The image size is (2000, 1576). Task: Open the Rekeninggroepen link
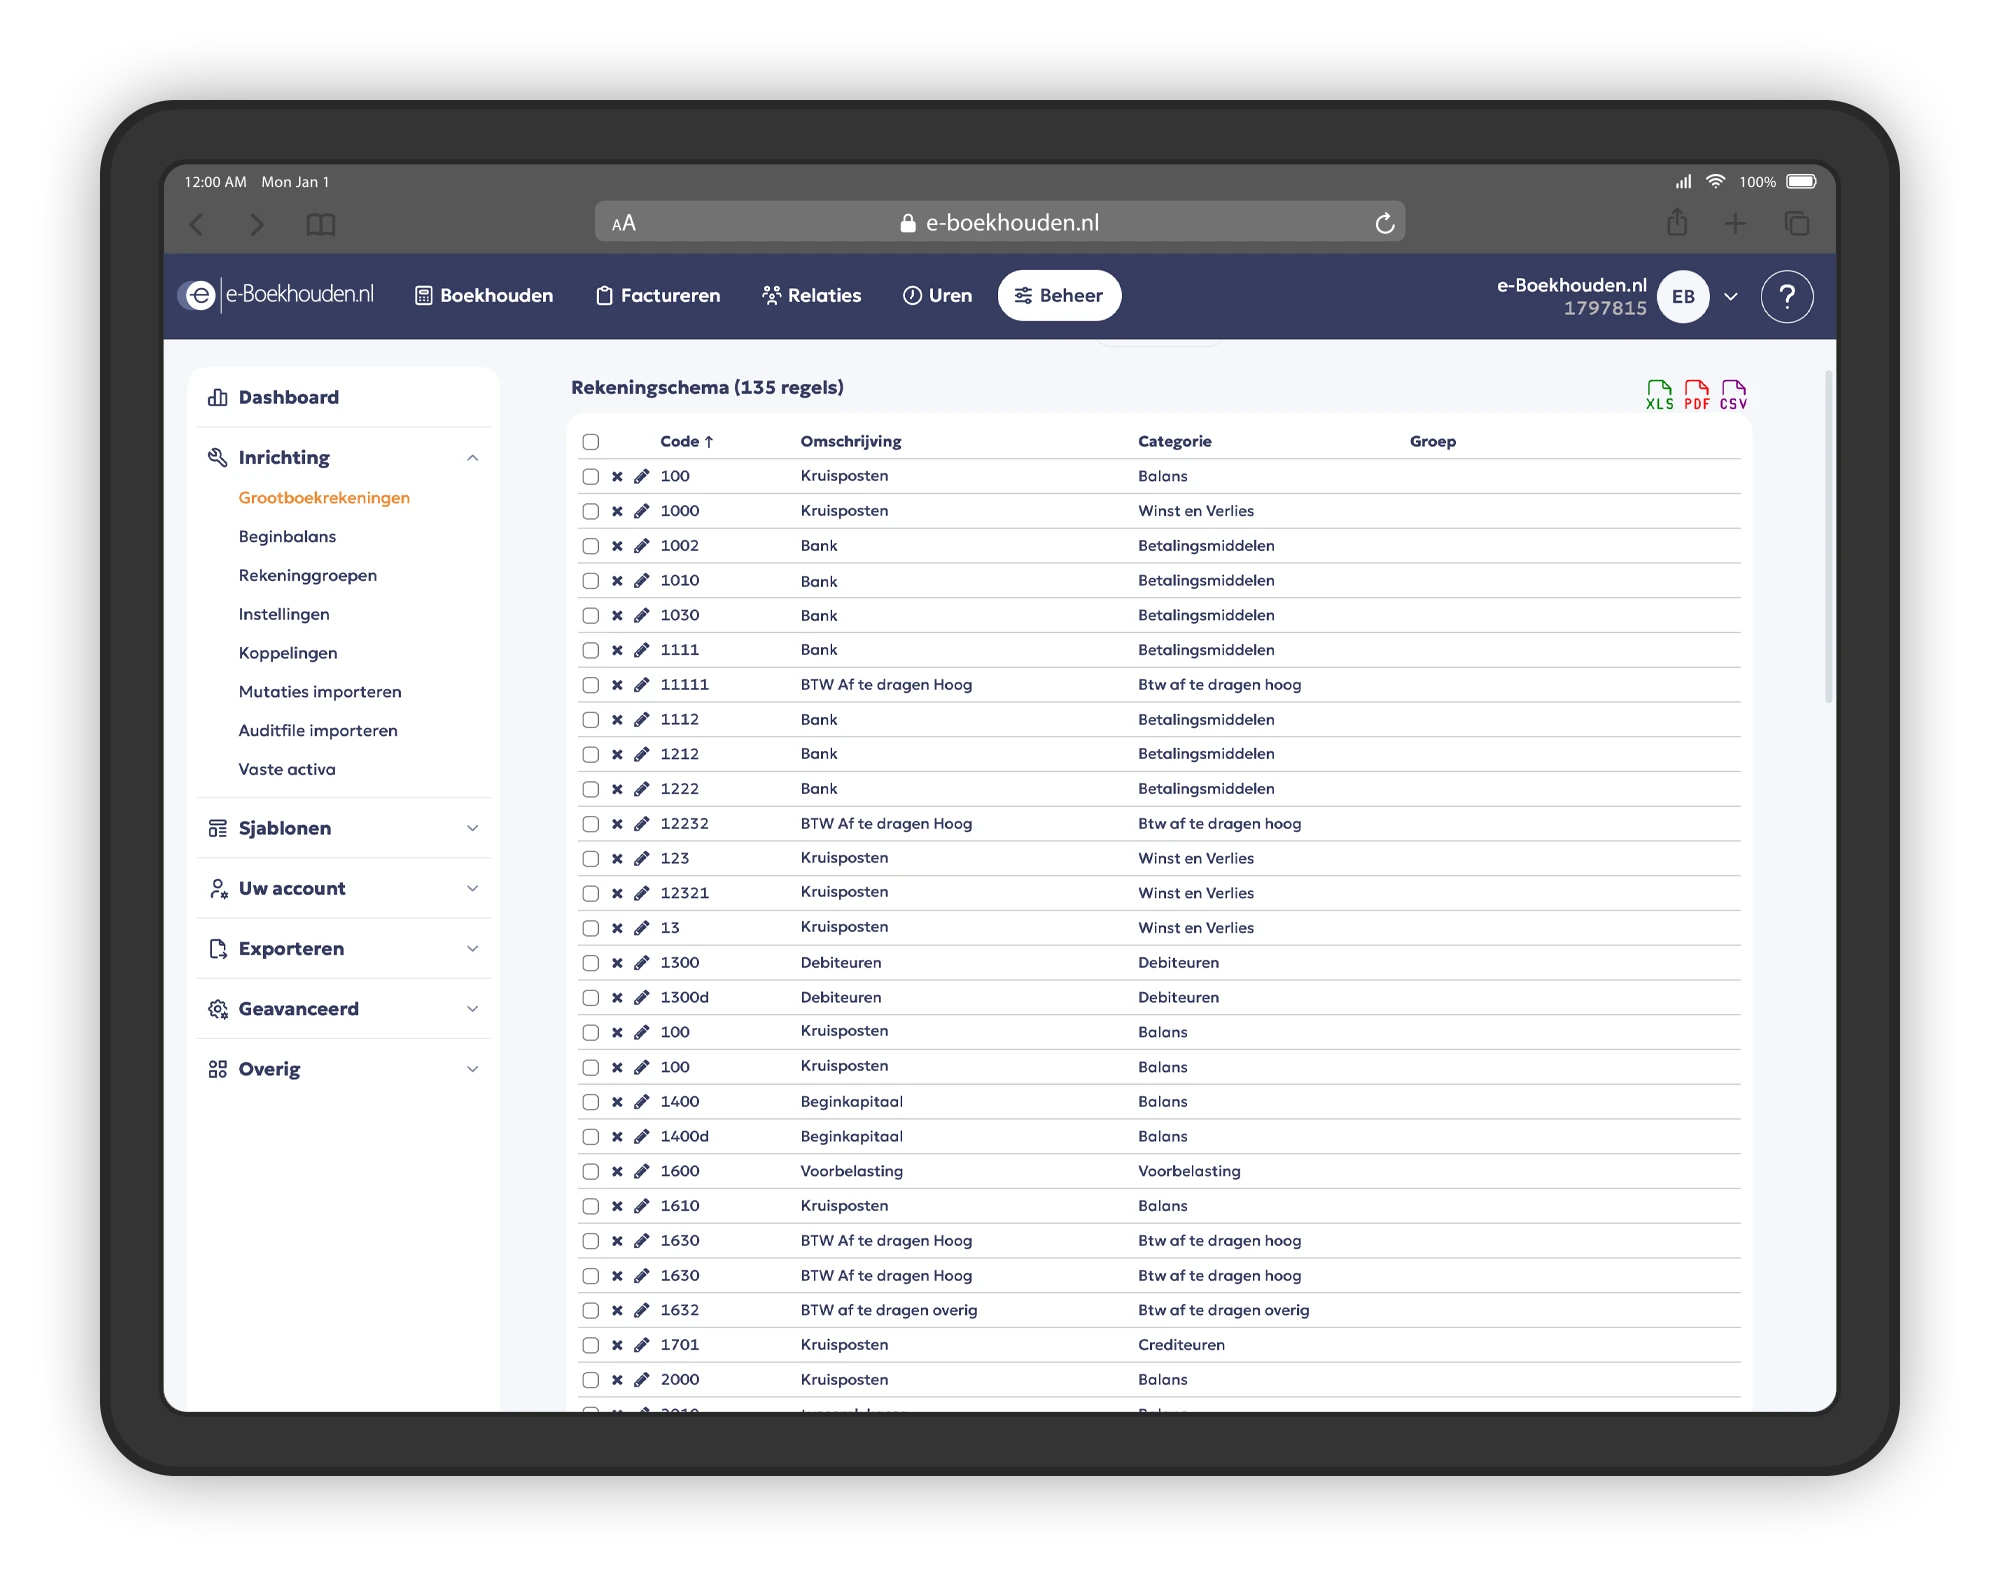click(307, 576)
